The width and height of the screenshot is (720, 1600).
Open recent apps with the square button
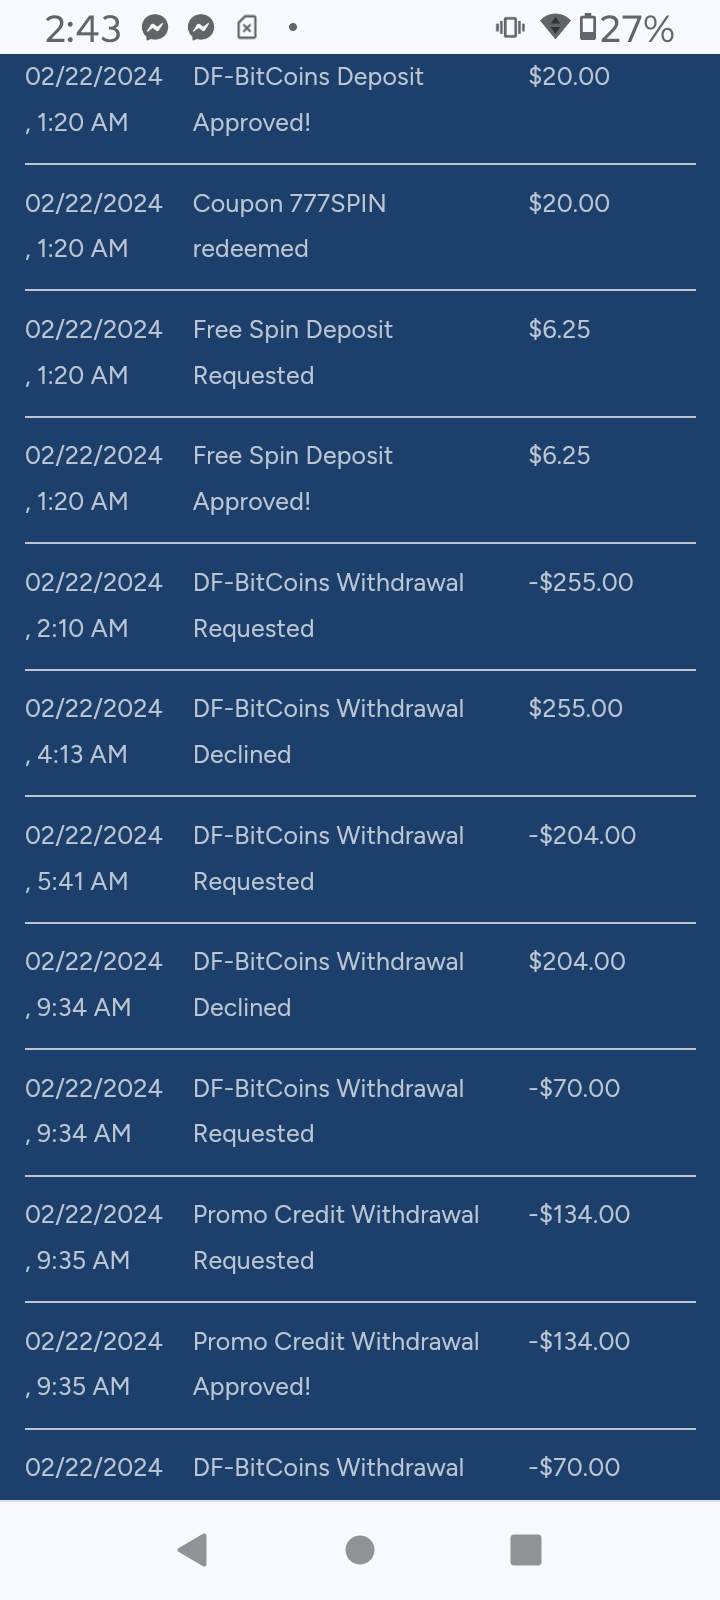(x=525, y=1549)
